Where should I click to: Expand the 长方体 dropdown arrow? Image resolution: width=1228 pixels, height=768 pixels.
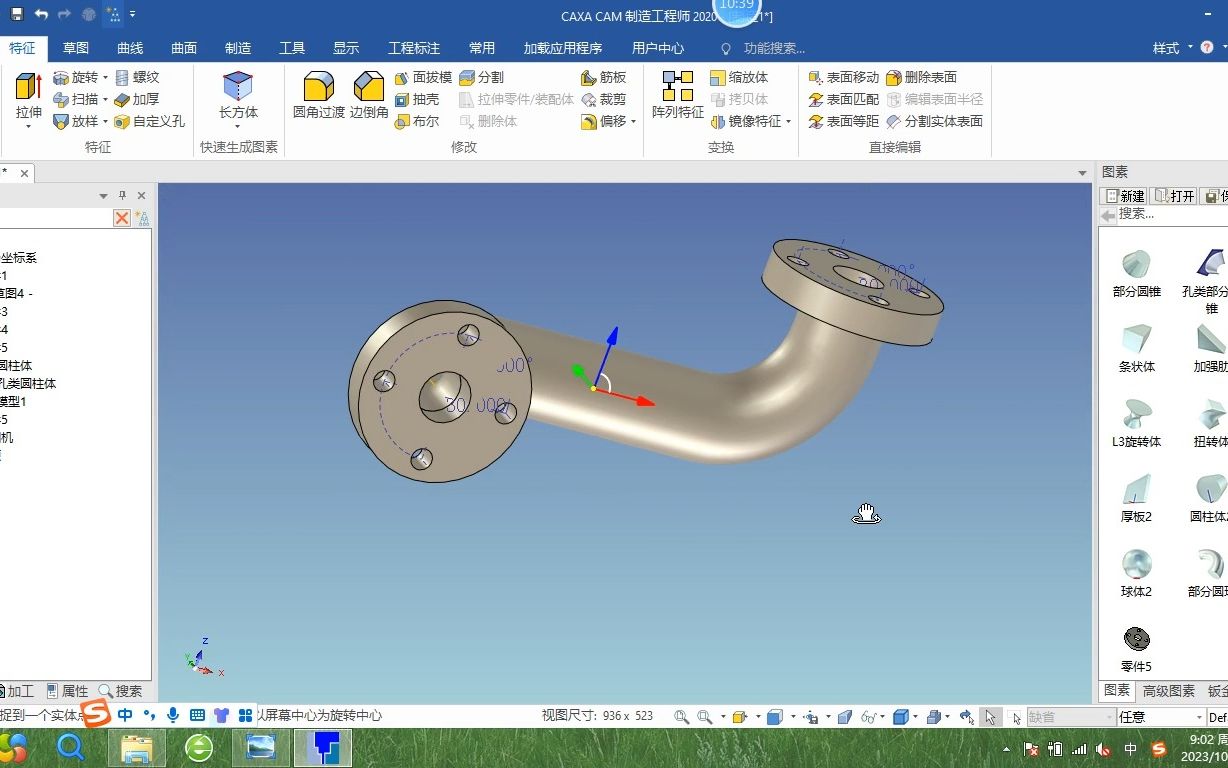238,126
